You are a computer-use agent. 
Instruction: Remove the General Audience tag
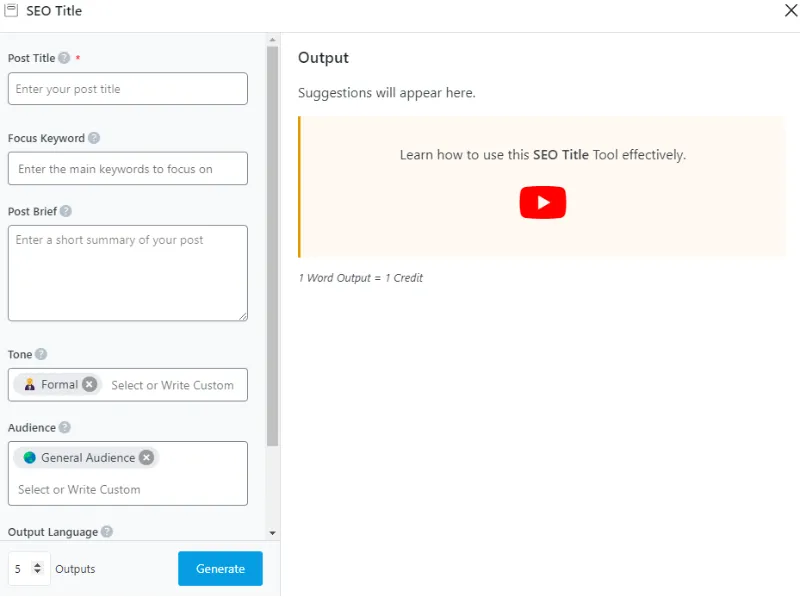147,457
